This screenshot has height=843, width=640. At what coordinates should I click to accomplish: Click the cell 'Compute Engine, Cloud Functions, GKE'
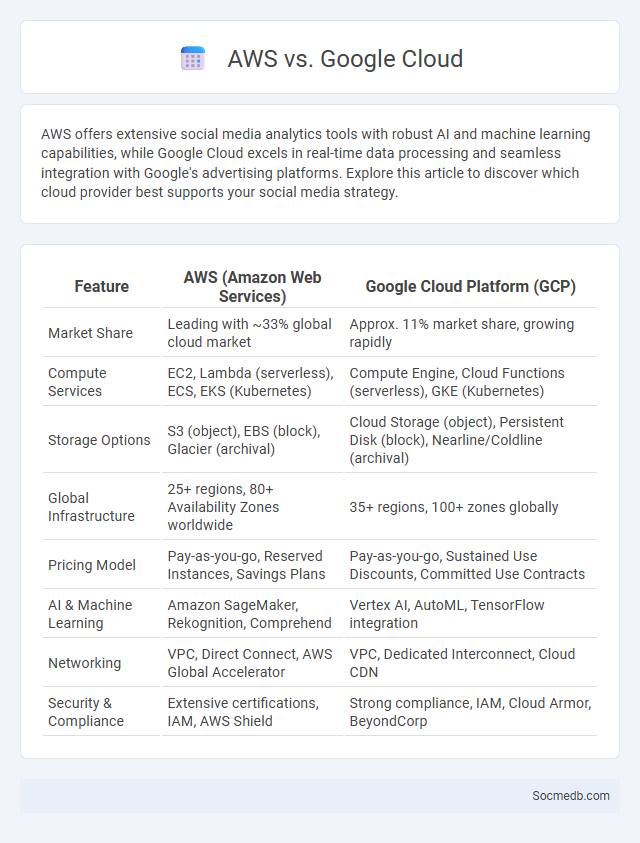(471, 382)
